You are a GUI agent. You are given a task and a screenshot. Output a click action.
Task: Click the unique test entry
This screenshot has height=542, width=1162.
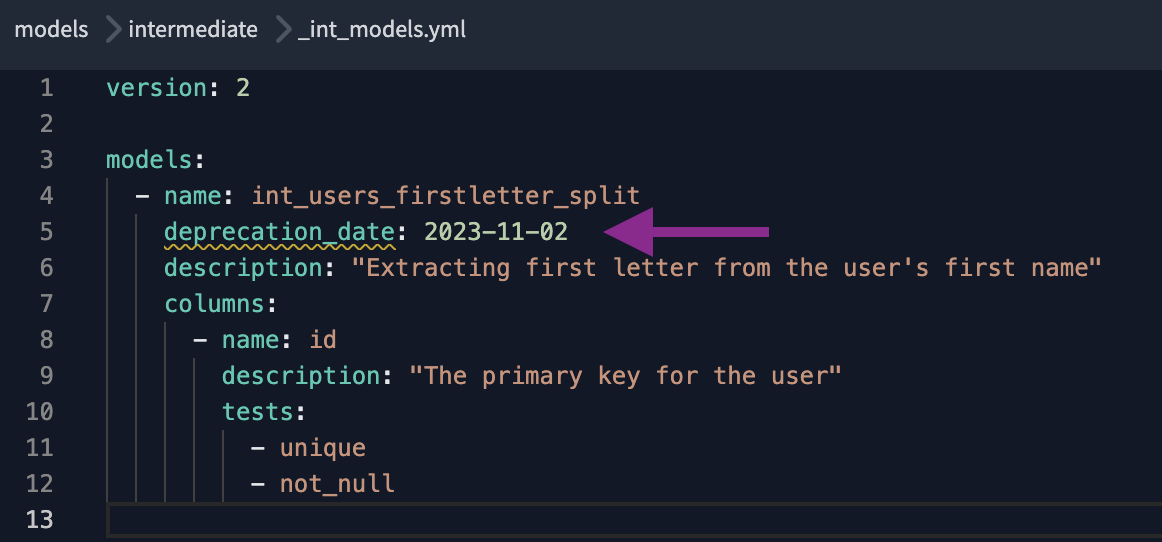point(322,448)
